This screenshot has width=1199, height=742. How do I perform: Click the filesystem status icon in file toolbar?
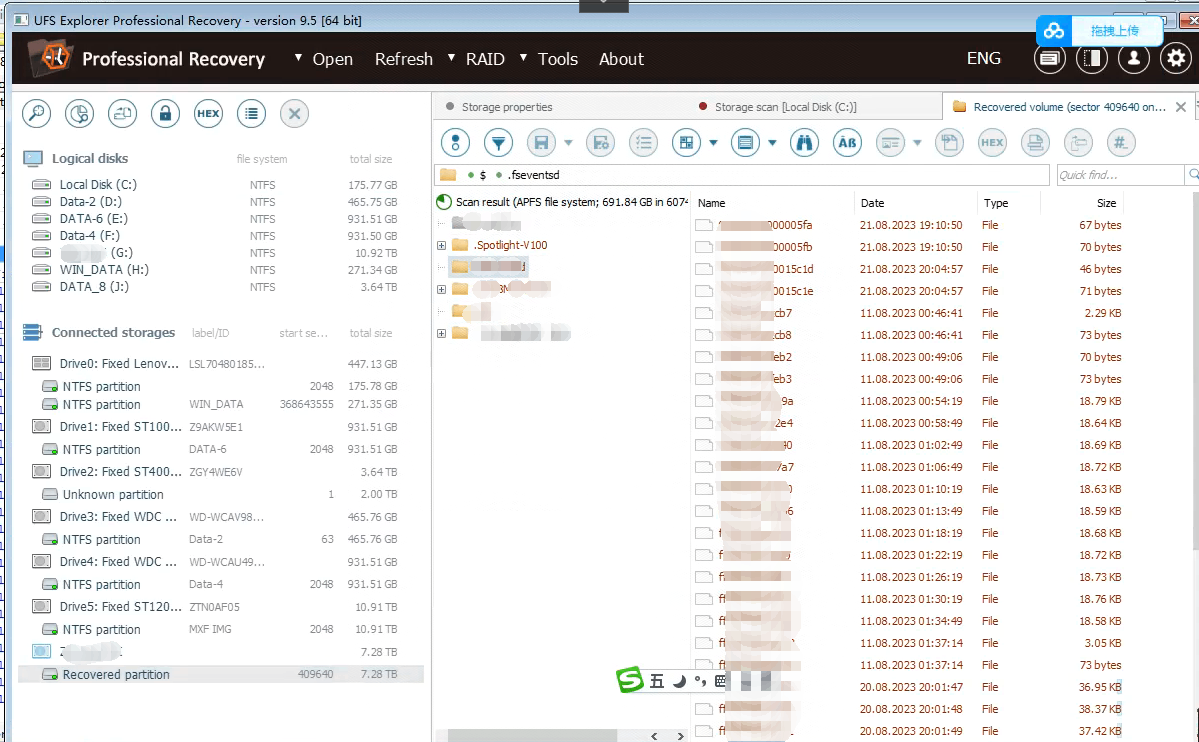click(x=456, y=142)
